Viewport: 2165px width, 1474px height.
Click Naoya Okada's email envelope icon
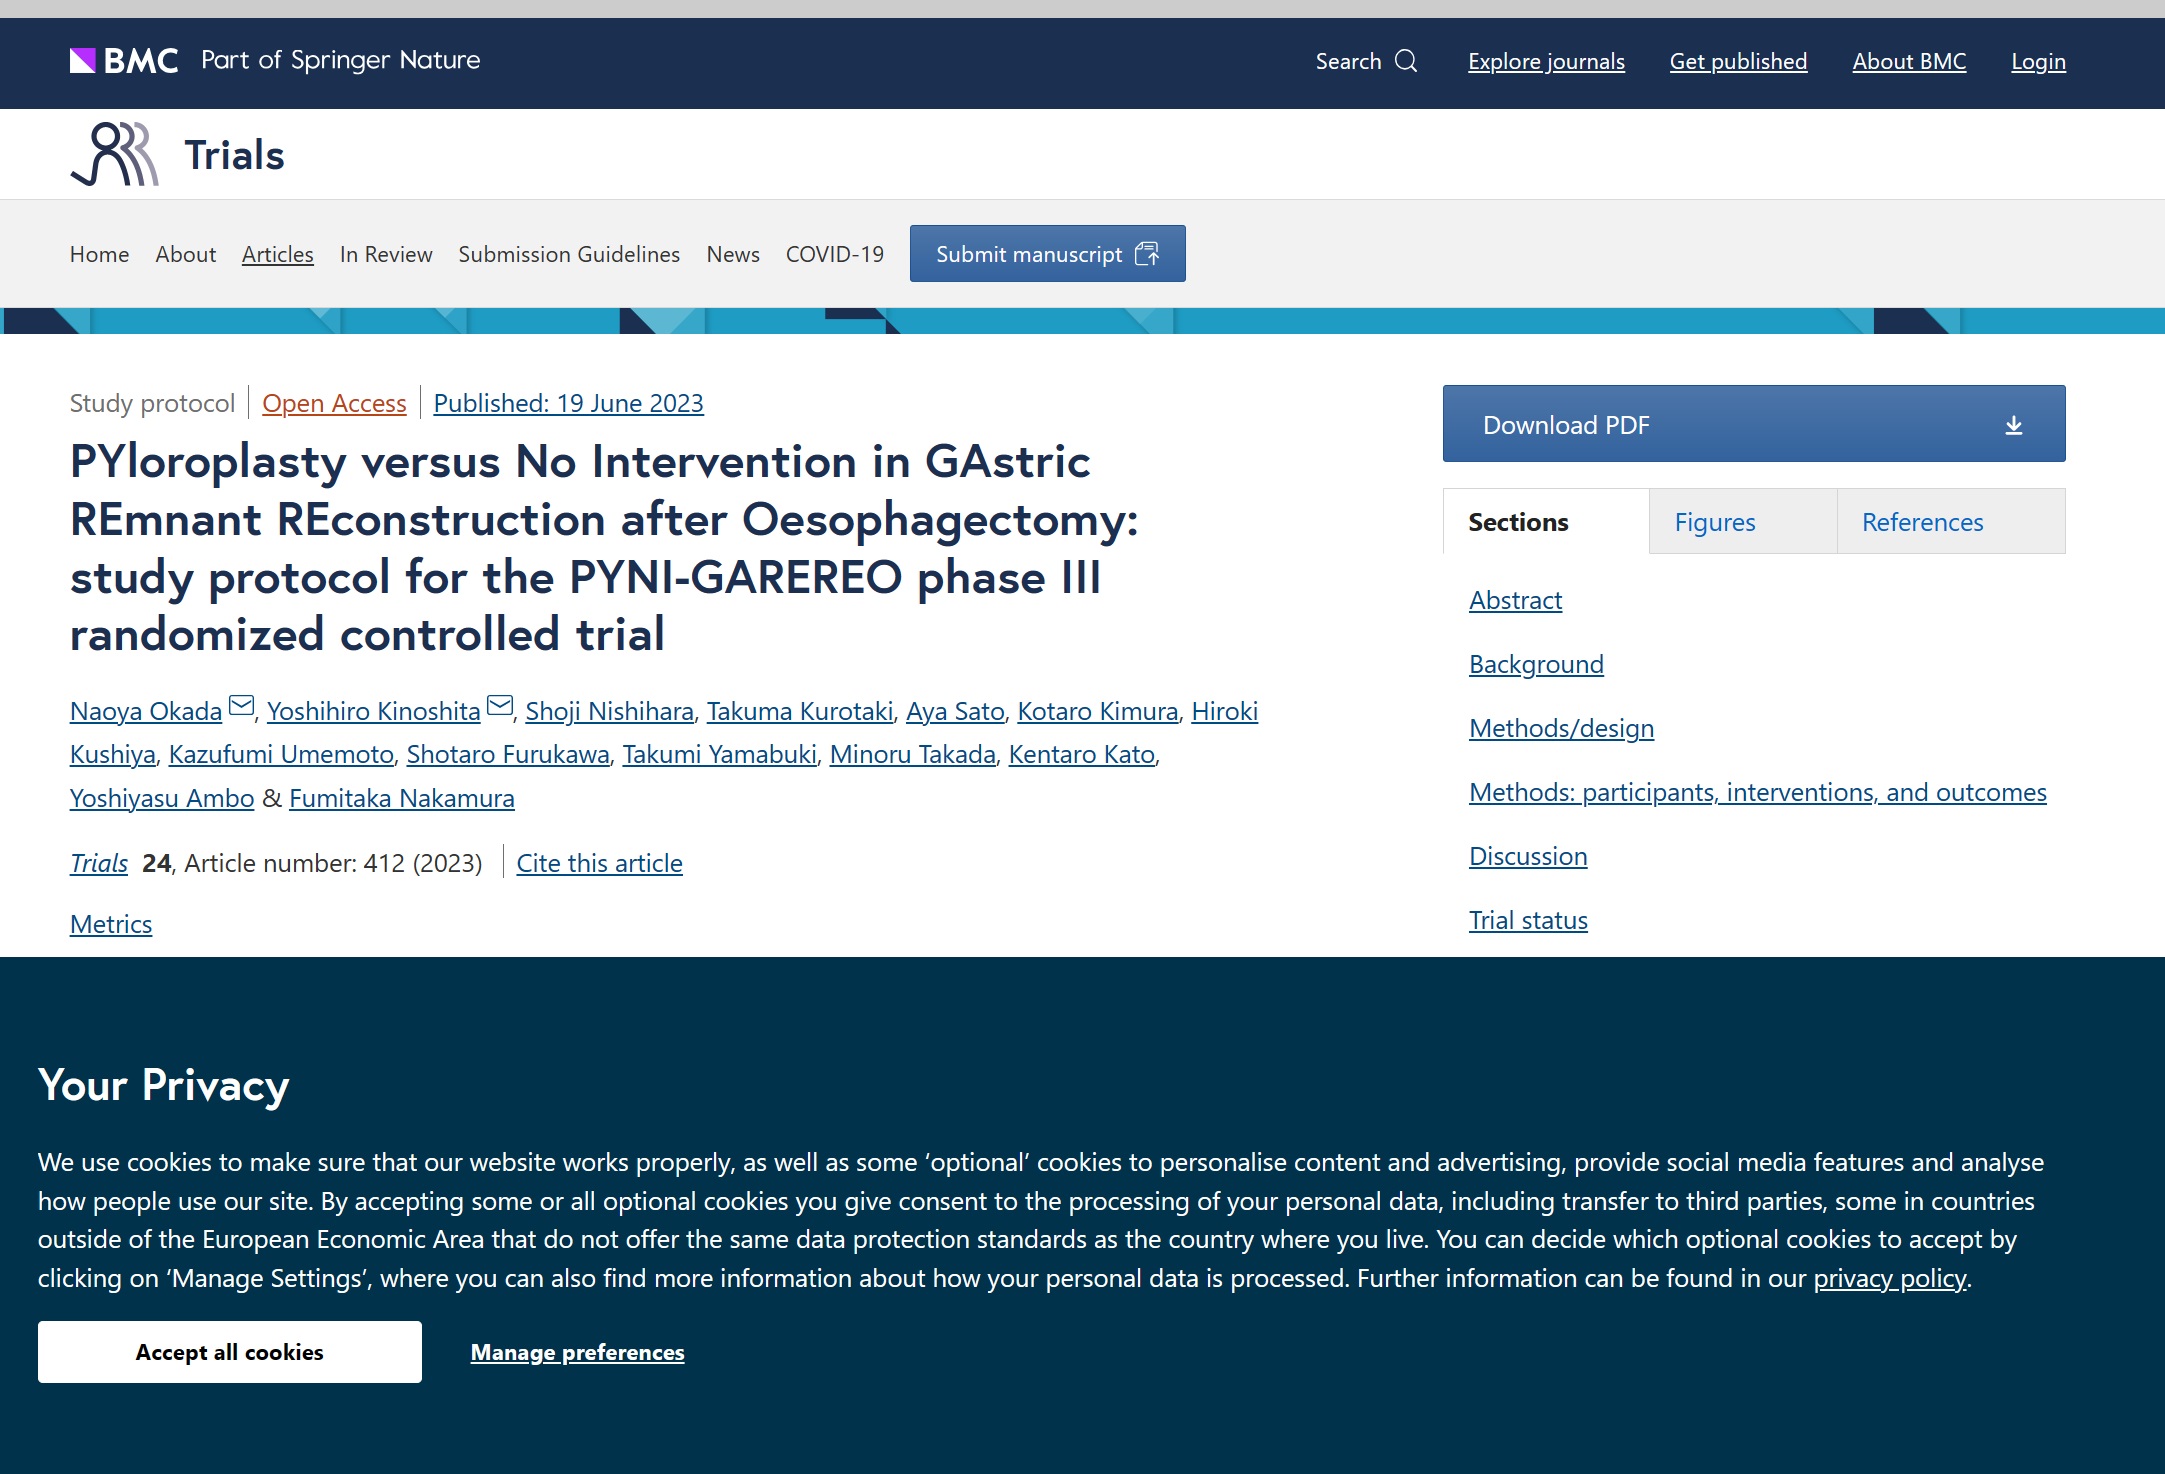[x=241, y=706]
